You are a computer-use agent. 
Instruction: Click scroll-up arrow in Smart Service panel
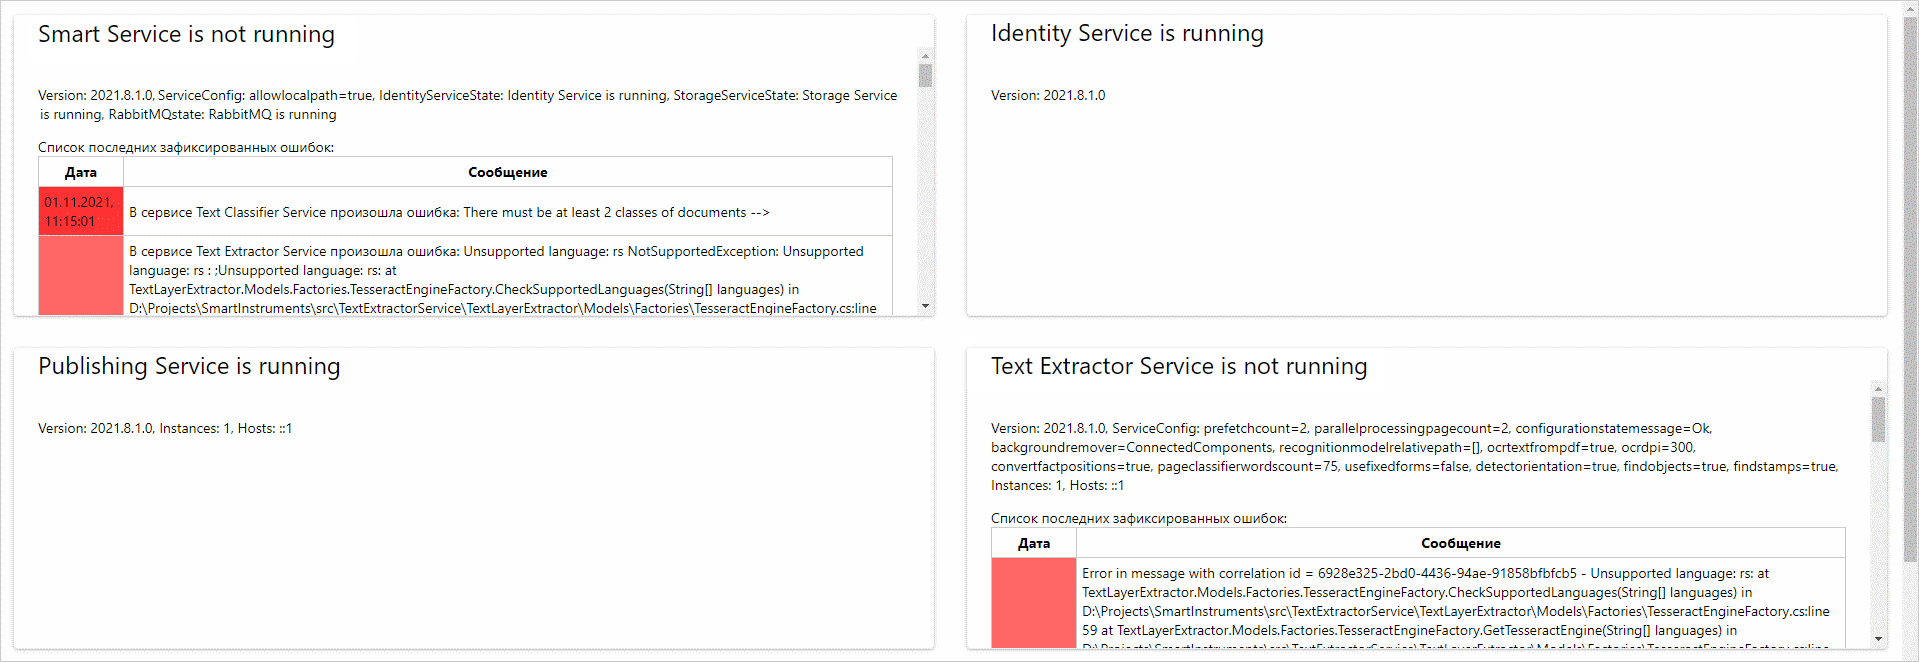[925, 56]
